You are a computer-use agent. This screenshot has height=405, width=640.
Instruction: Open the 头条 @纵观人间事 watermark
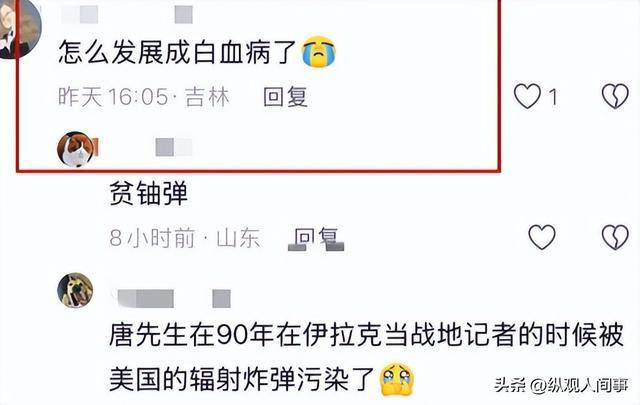(x=562, y=385)
